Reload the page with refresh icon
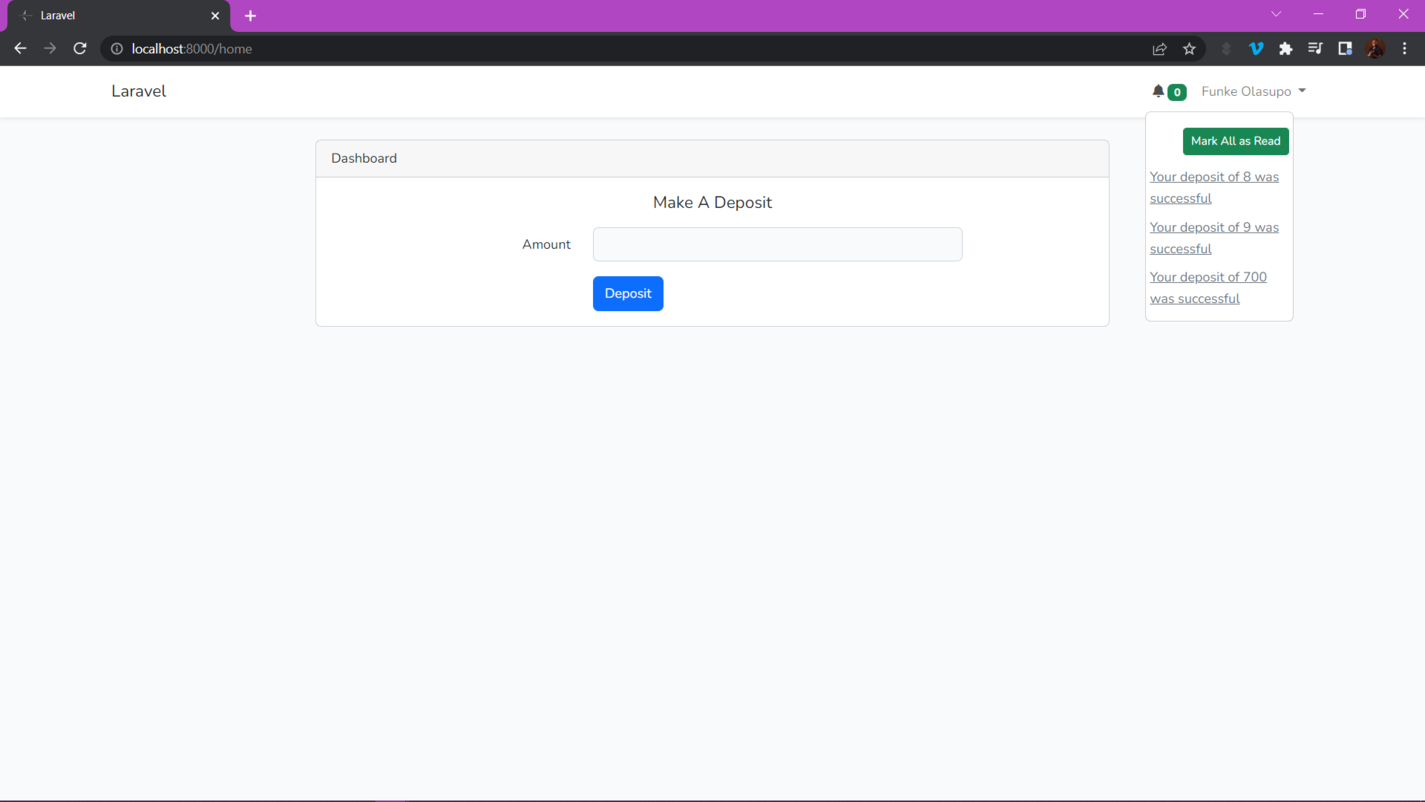This screenshot has height=802, width=1425. (x=80, y=48)
